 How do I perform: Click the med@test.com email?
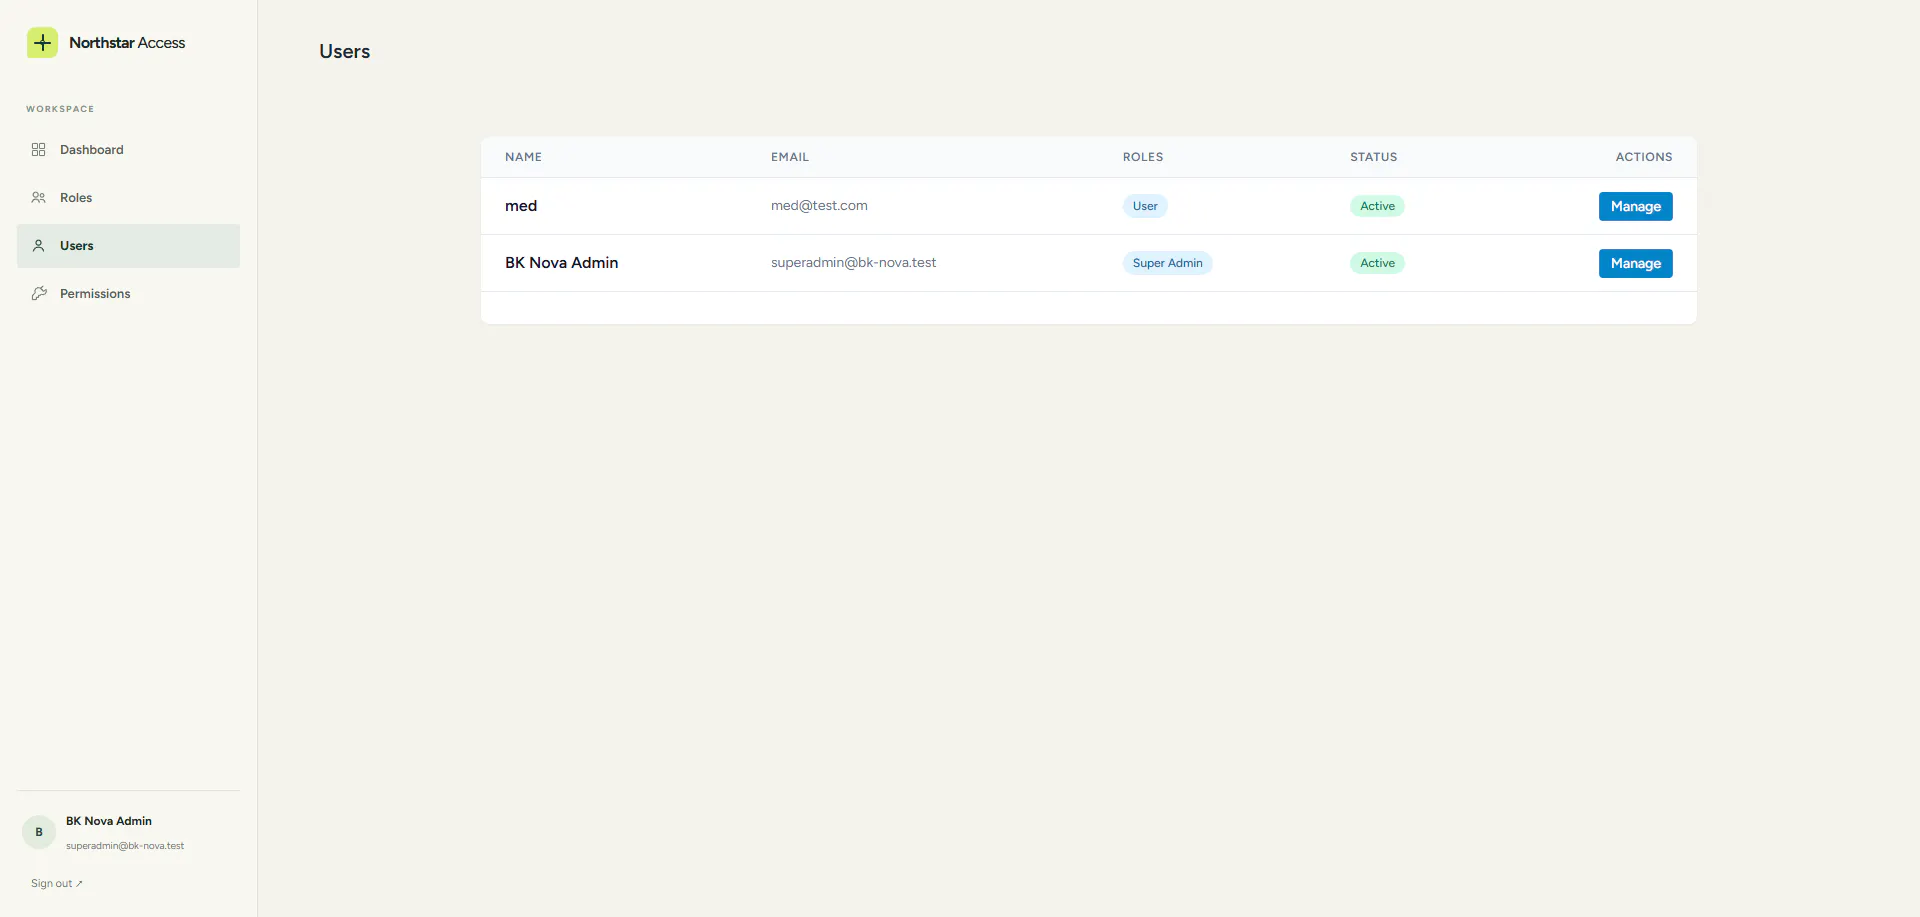(x=819, y=206)
